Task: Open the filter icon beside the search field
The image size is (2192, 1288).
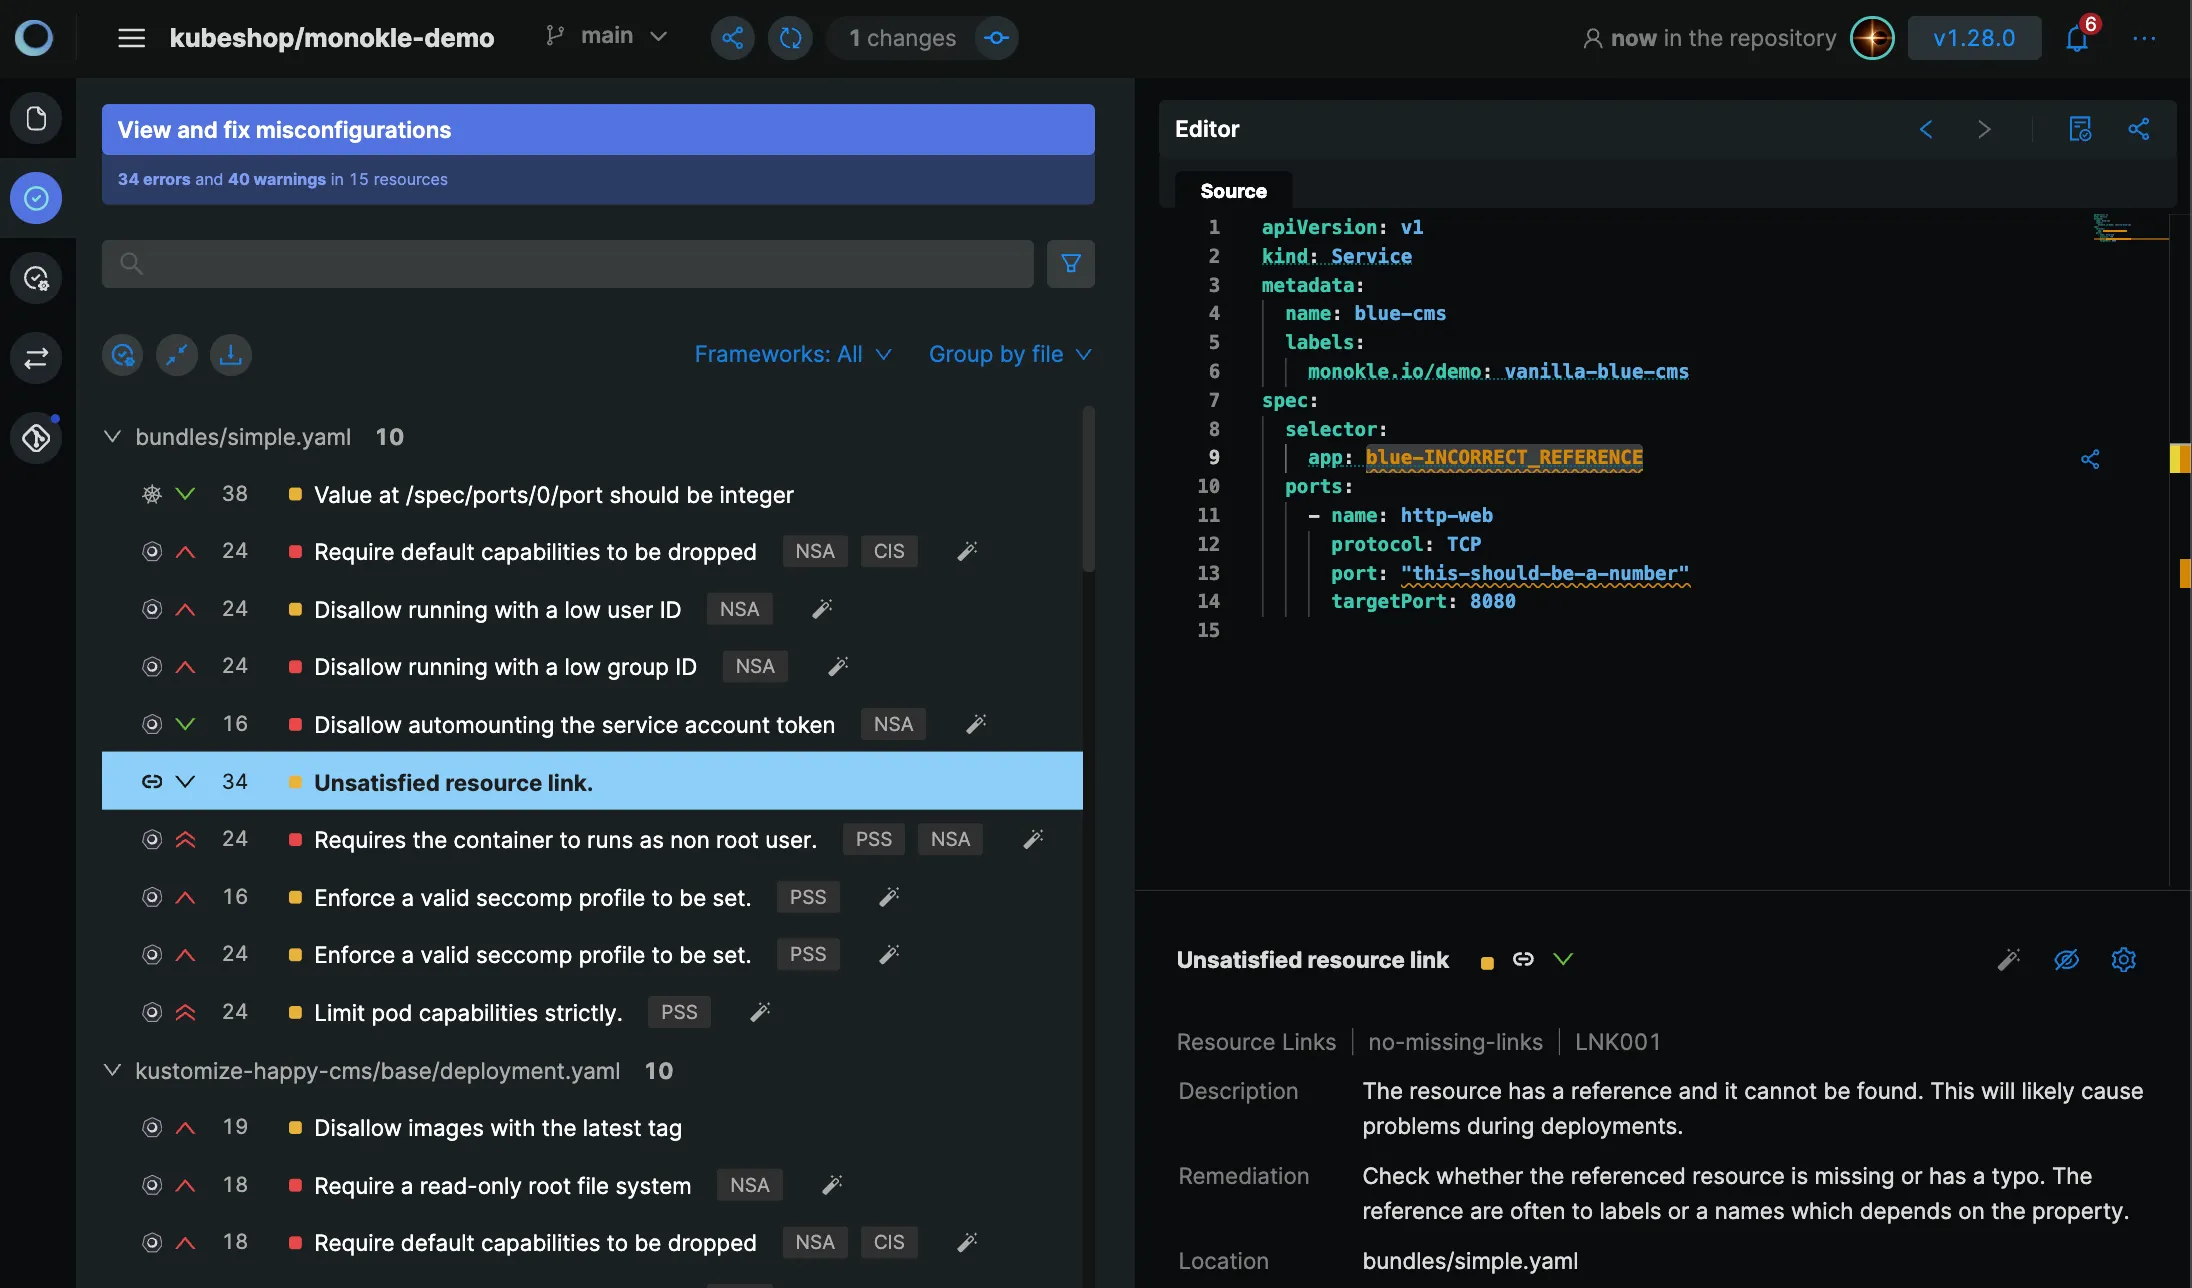Action: [1070, 263]
